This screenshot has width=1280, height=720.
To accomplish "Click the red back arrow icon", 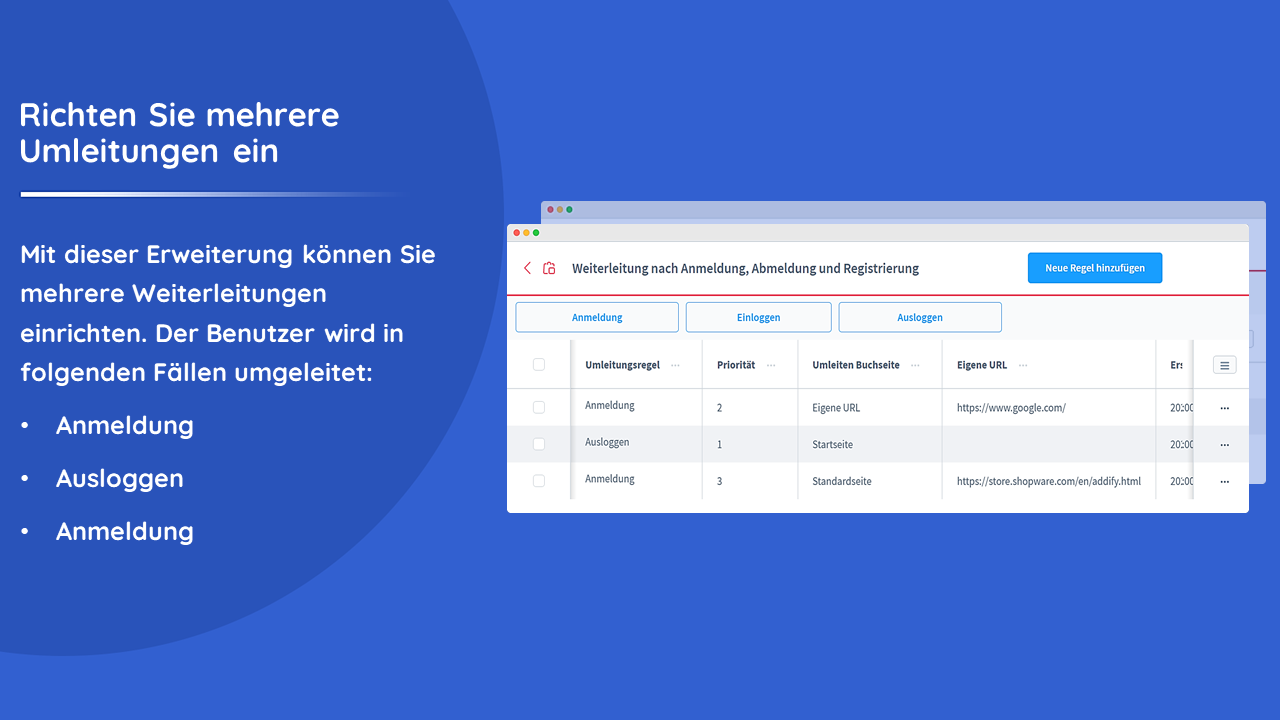I will (528, 268).
